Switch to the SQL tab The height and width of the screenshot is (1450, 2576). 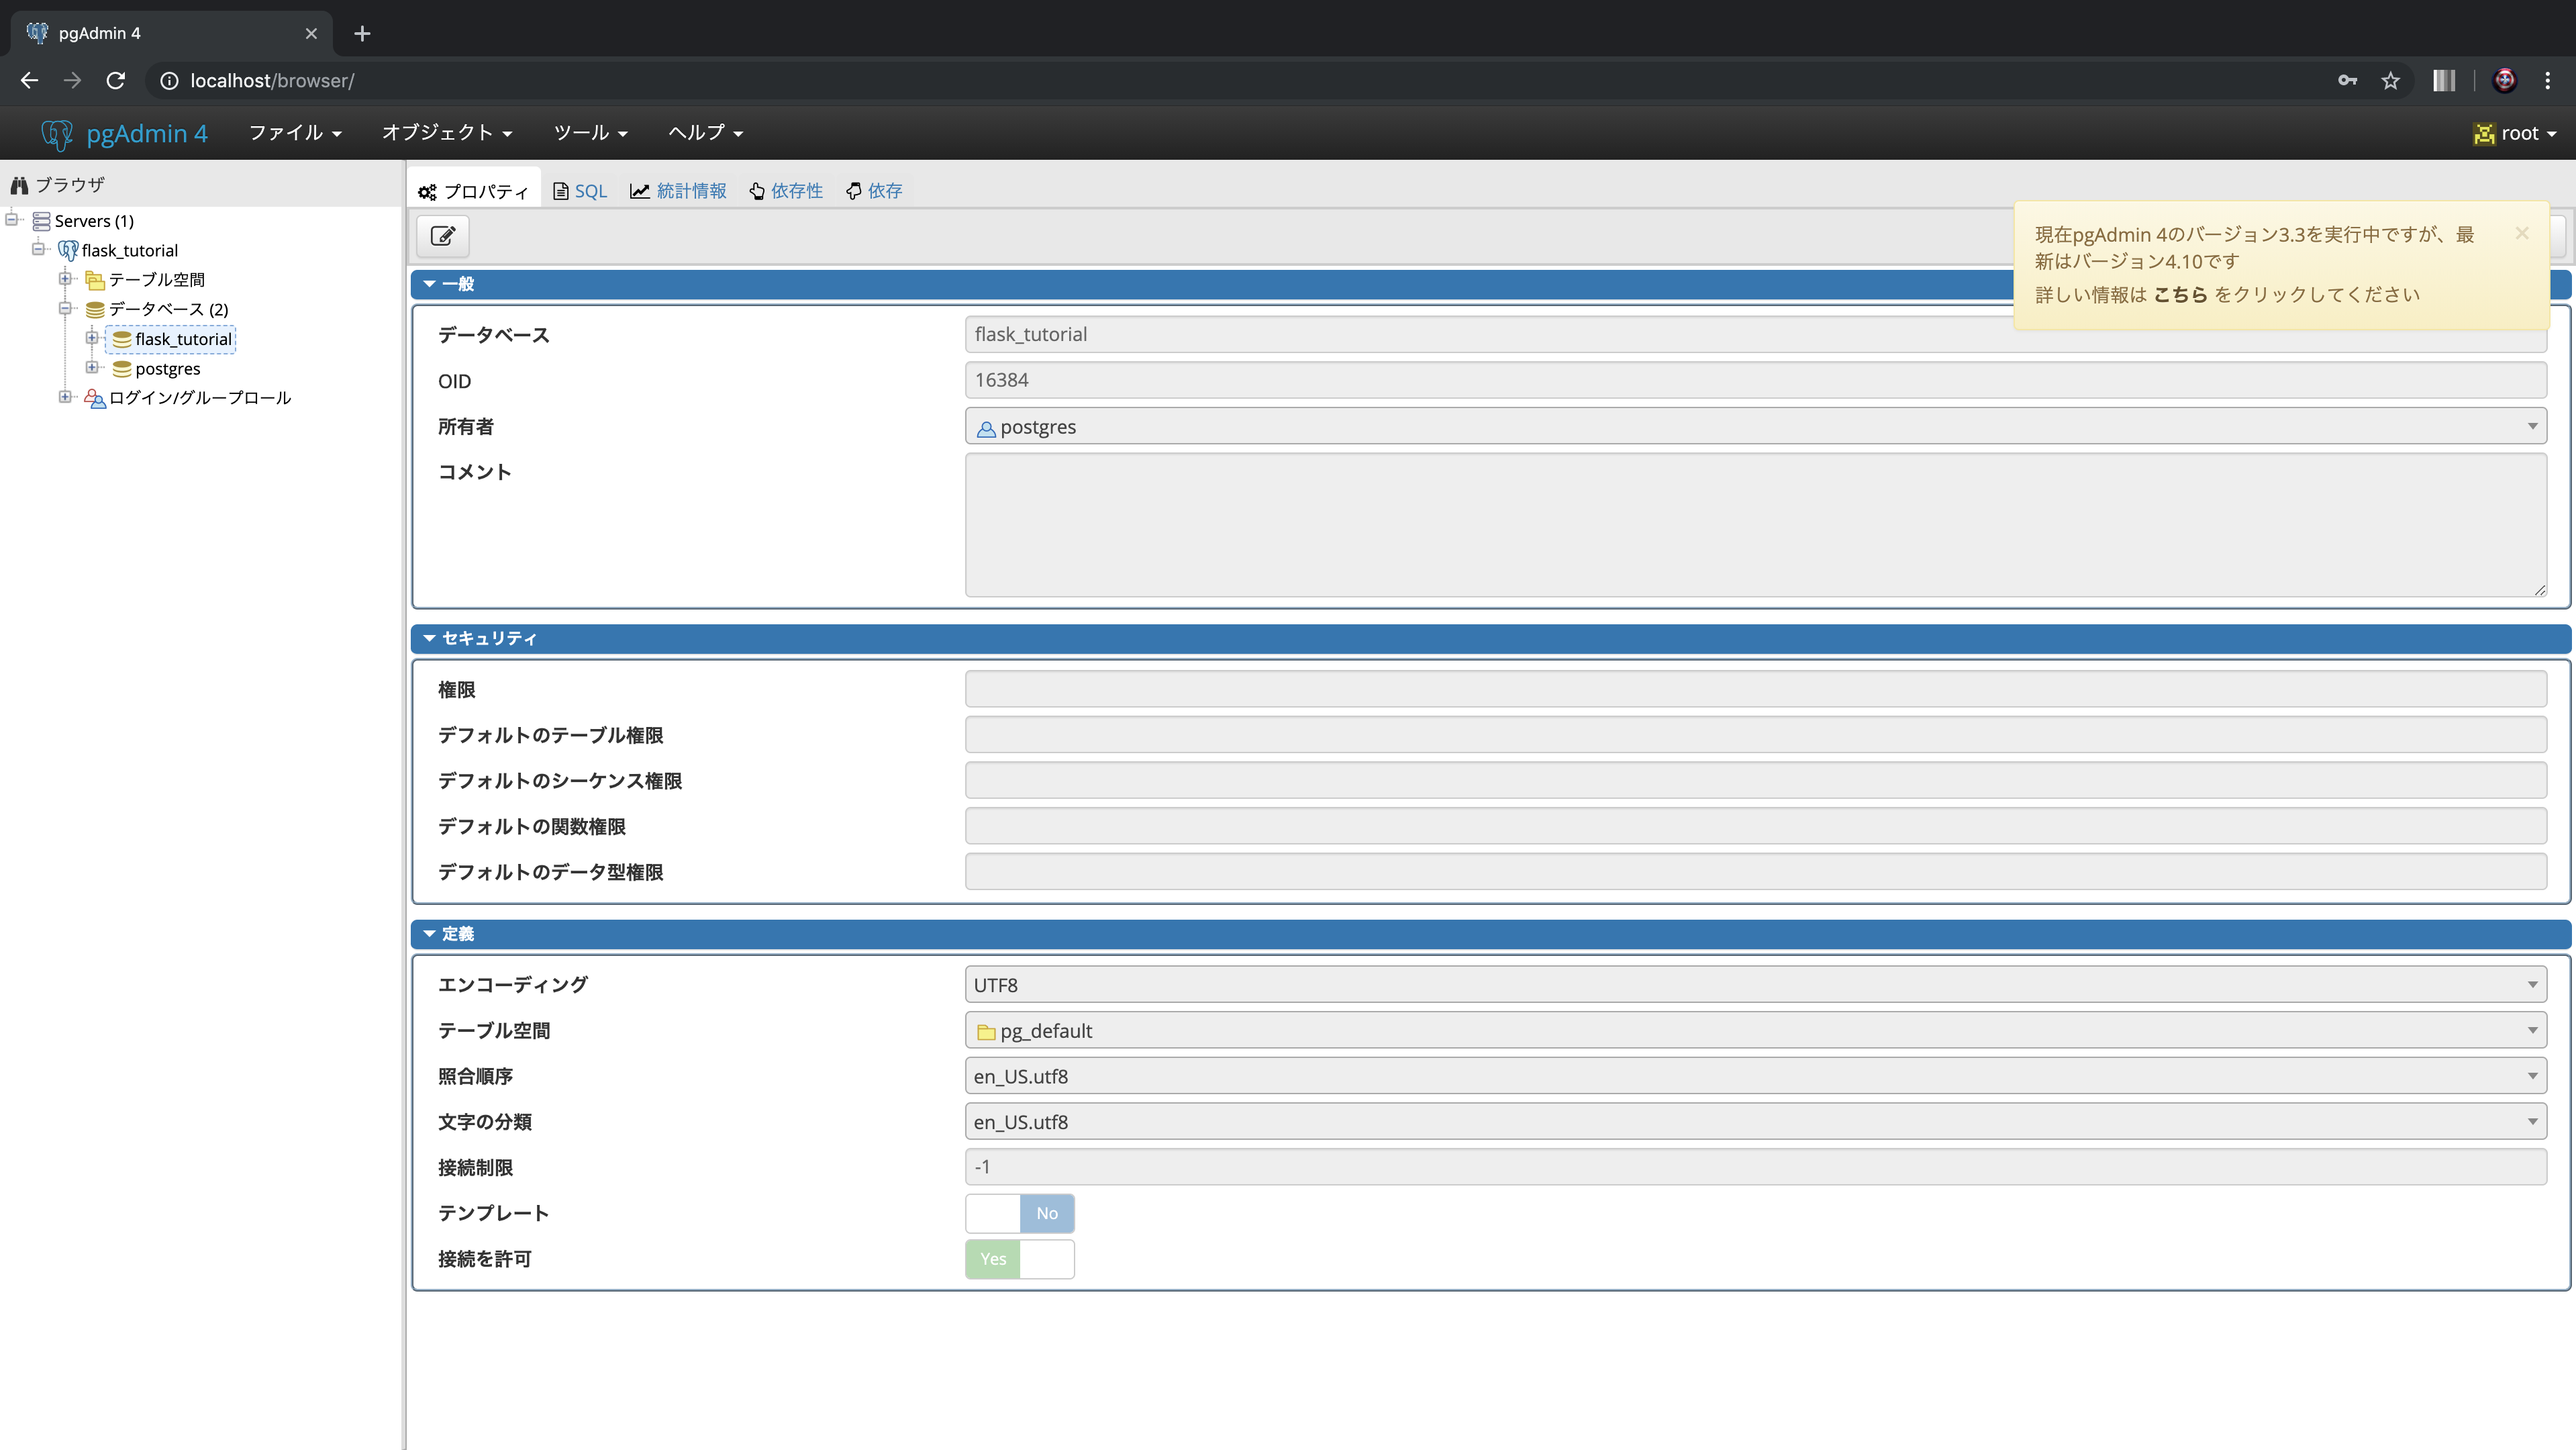(580, 191)
